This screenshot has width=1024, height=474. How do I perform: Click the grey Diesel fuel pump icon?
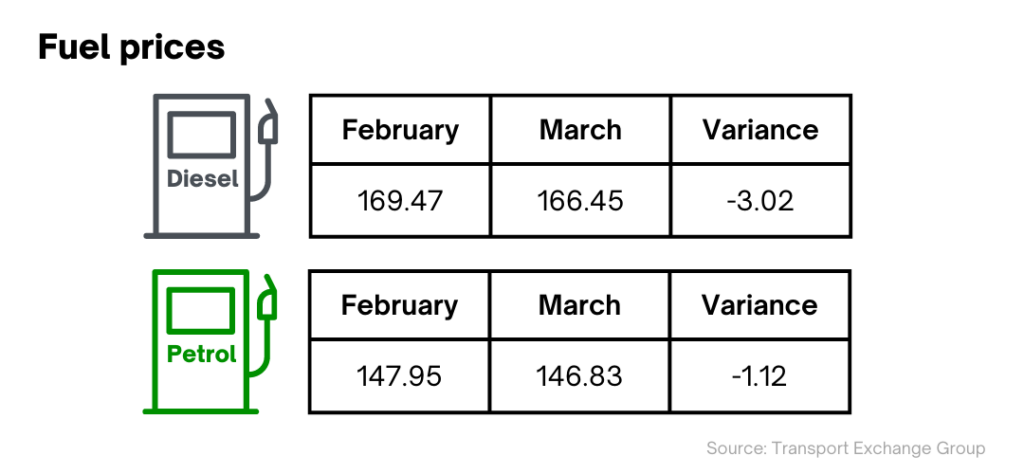pyautogui.click(x=210, y=166)
